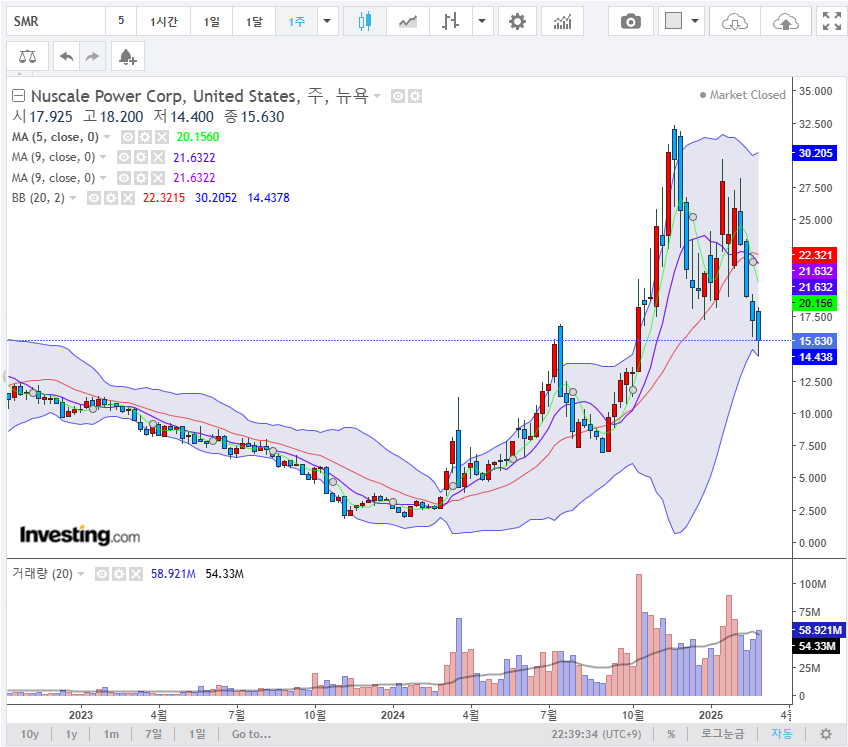Open settings for MA 5 indicator

[144, 137]
